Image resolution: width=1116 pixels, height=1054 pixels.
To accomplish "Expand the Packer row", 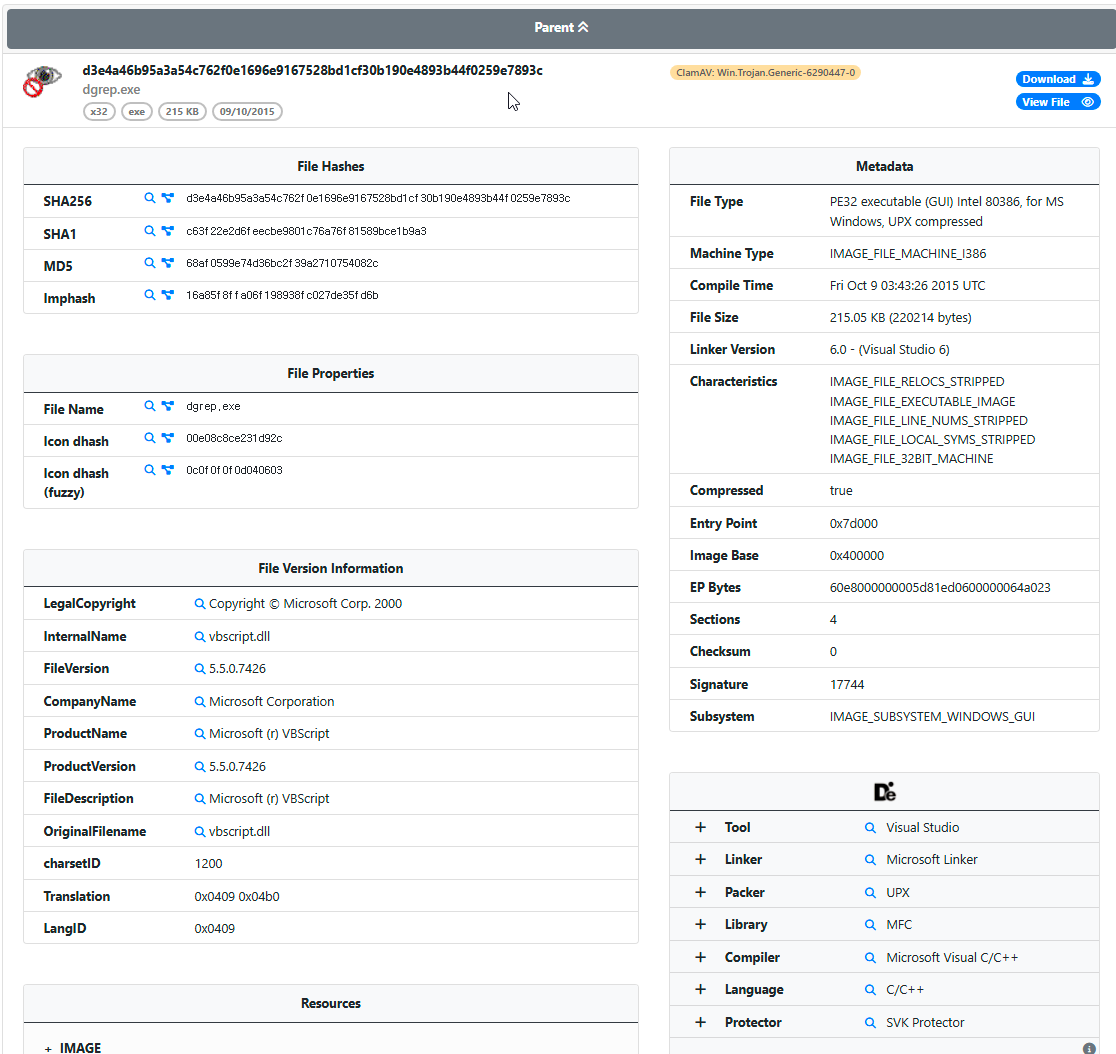I will 700,892.
